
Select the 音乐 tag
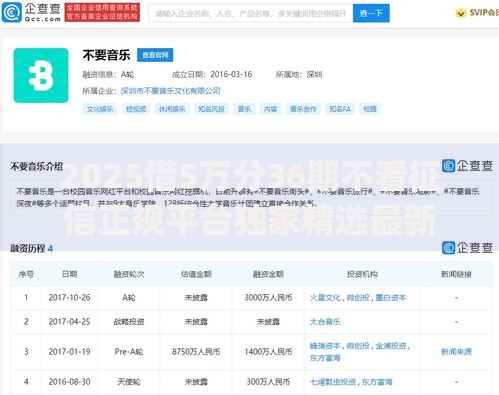(244, 109)
